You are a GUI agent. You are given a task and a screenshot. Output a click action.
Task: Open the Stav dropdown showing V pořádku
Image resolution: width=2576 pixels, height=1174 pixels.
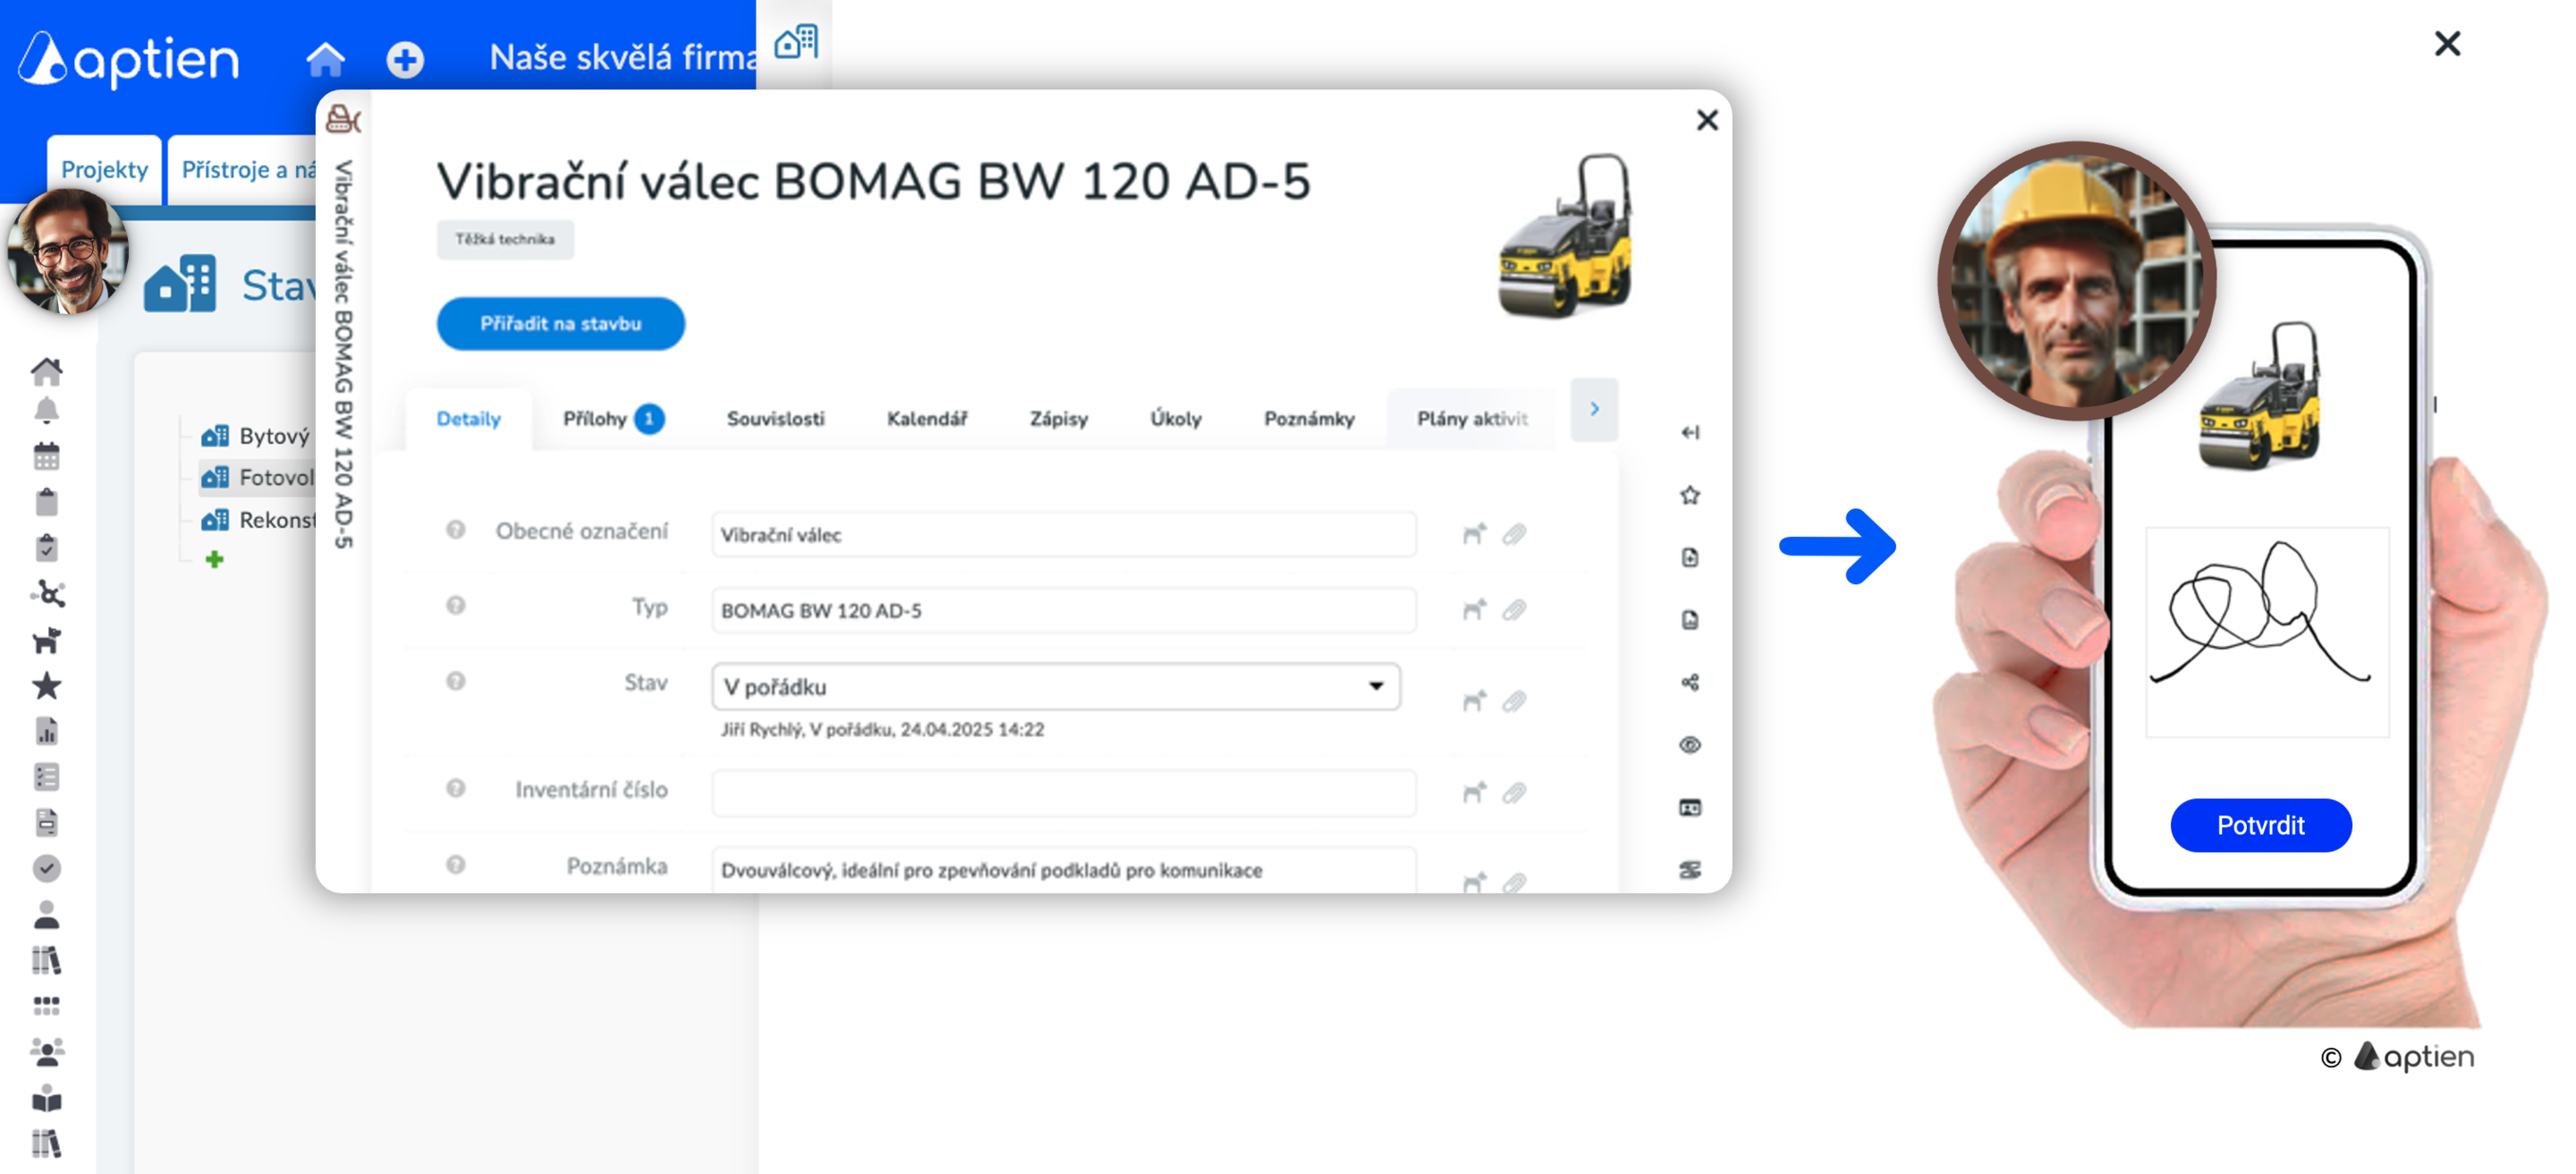(1056, 687)
